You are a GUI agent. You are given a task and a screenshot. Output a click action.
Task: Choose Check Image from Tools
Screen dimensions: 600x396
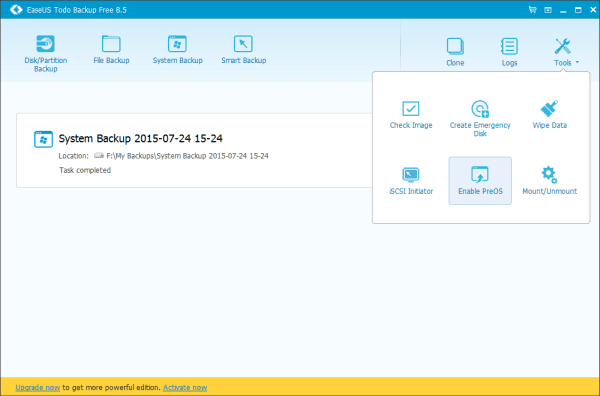(411, 114)
